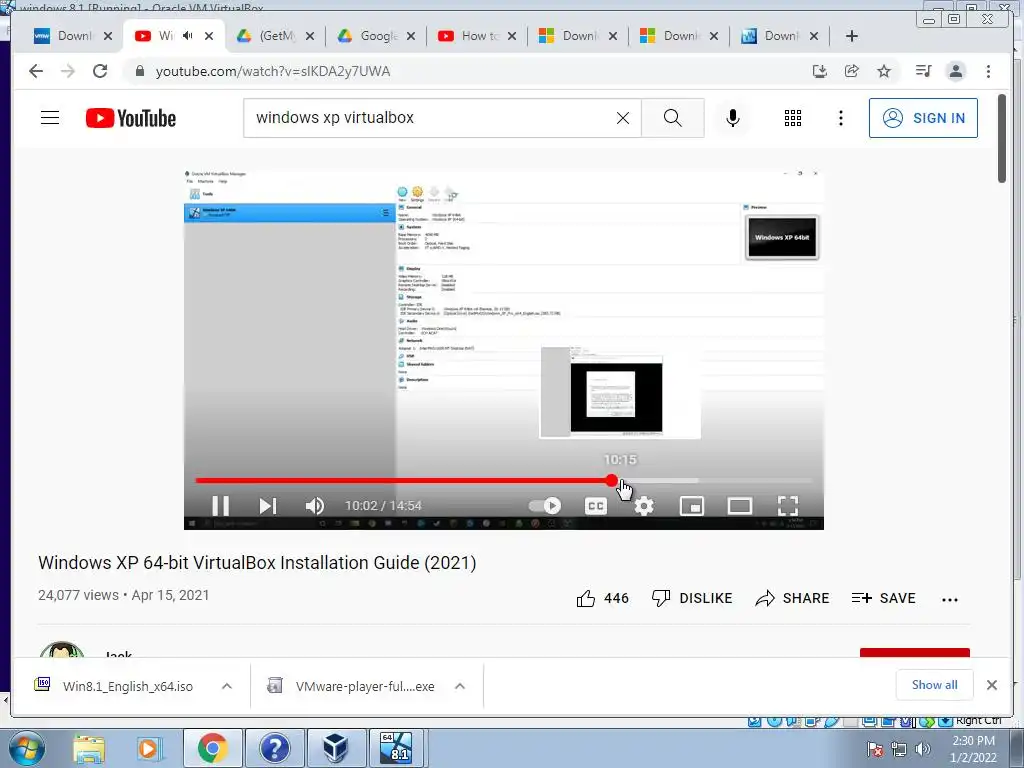Image resolution: width=1024 pixels, height=768 pixels.
Task: Click the page vertical scrollbar
Action: click(1002, 138)
